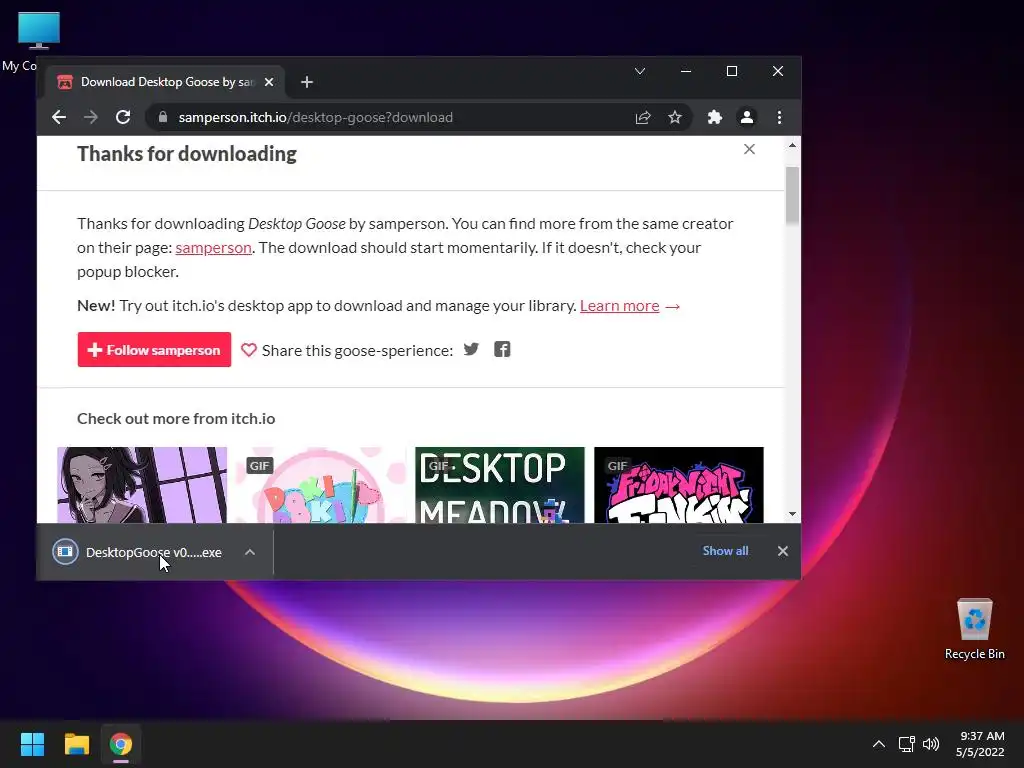
Task: Open Chrome's three-dot menu
Action: click(779, 118)
